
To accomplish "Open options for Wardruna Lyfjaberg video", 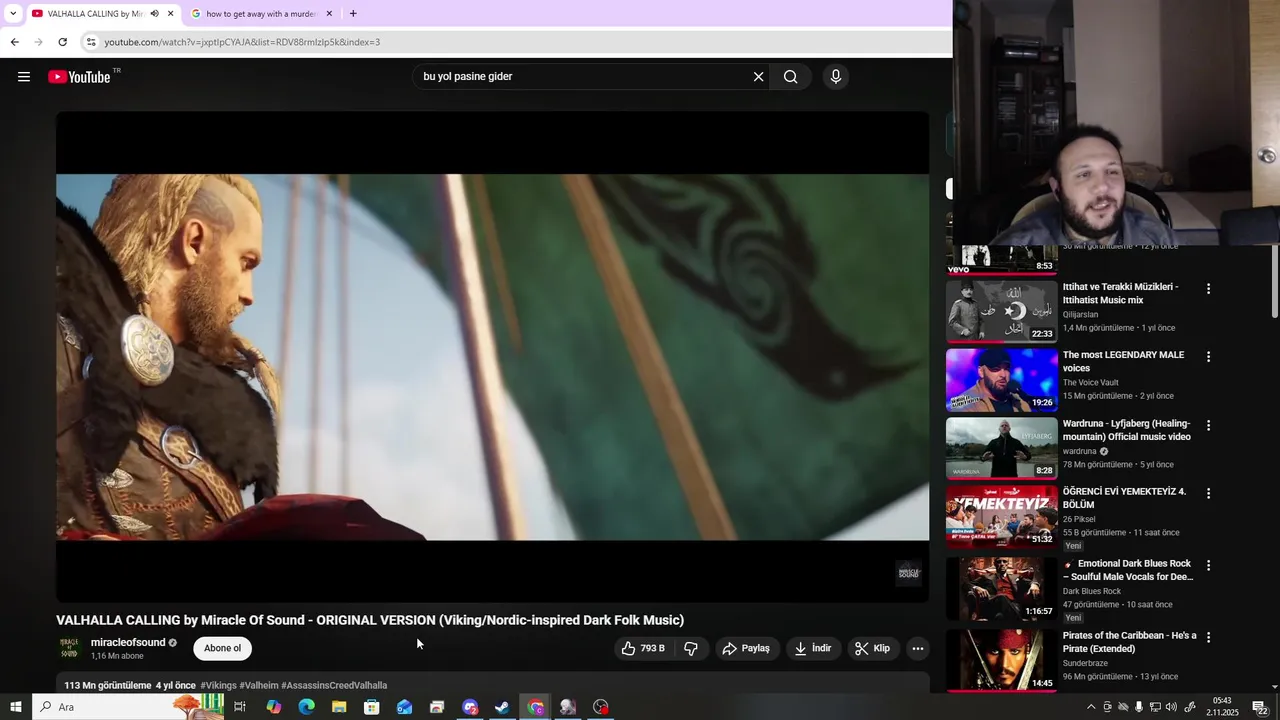I will [x=1208, y=425].
